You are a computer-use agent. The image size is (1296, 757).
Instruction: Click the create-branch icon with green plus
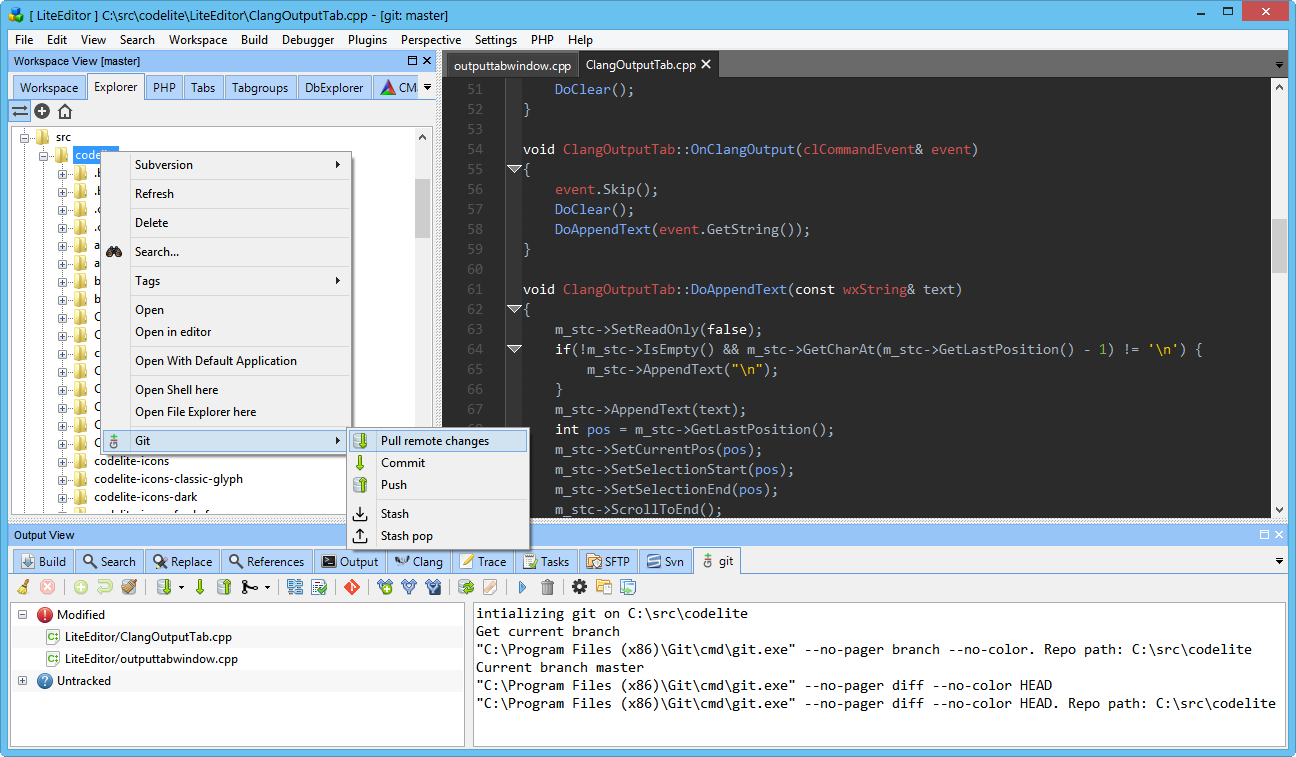pyautogui.click(x=385, y=587)
